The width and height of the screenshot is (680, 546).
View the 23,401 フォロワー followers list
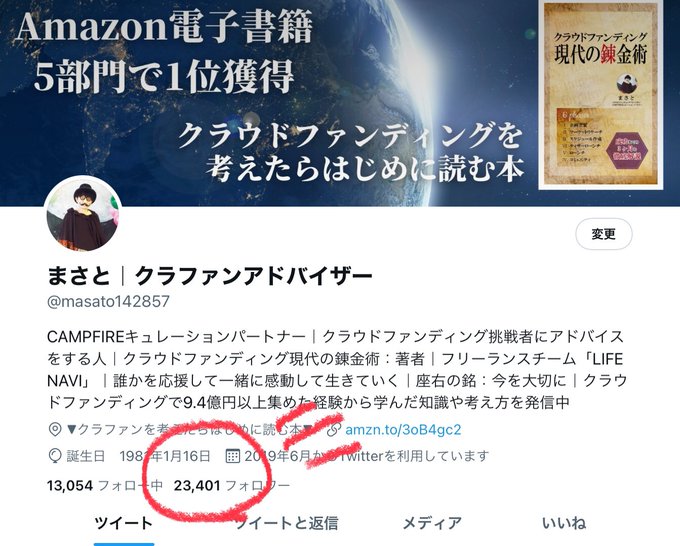pos(232,485)
